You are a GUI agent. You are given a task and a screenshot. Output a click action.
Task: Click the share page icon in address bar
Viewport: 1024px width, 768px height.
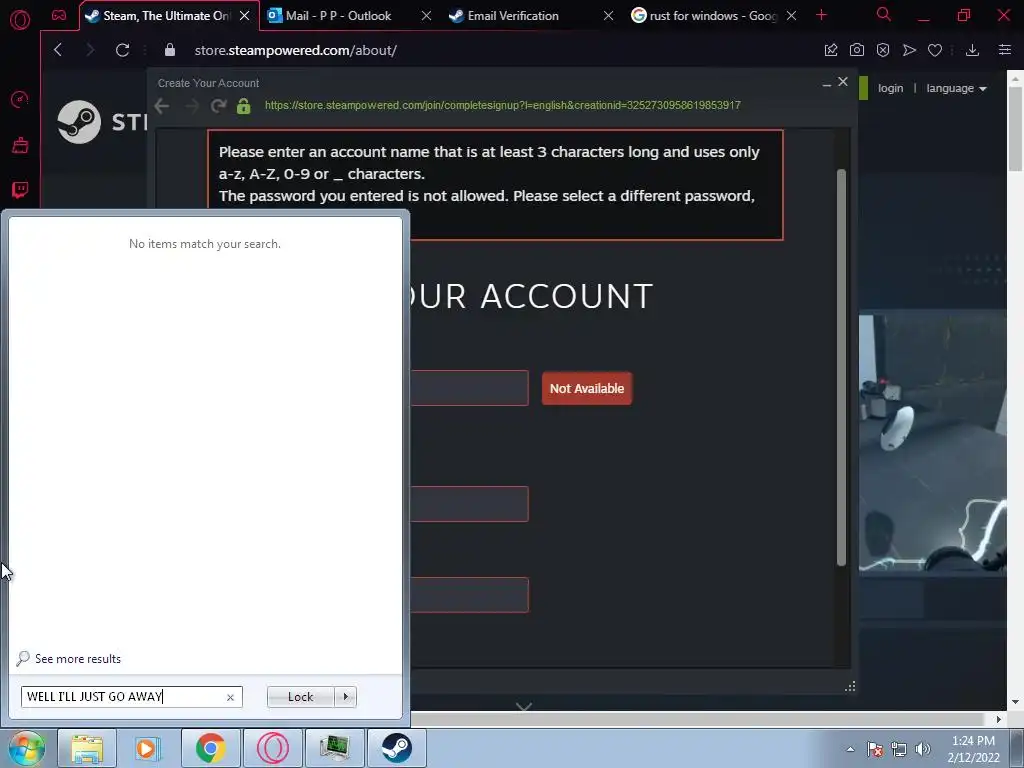coord(831,50)
